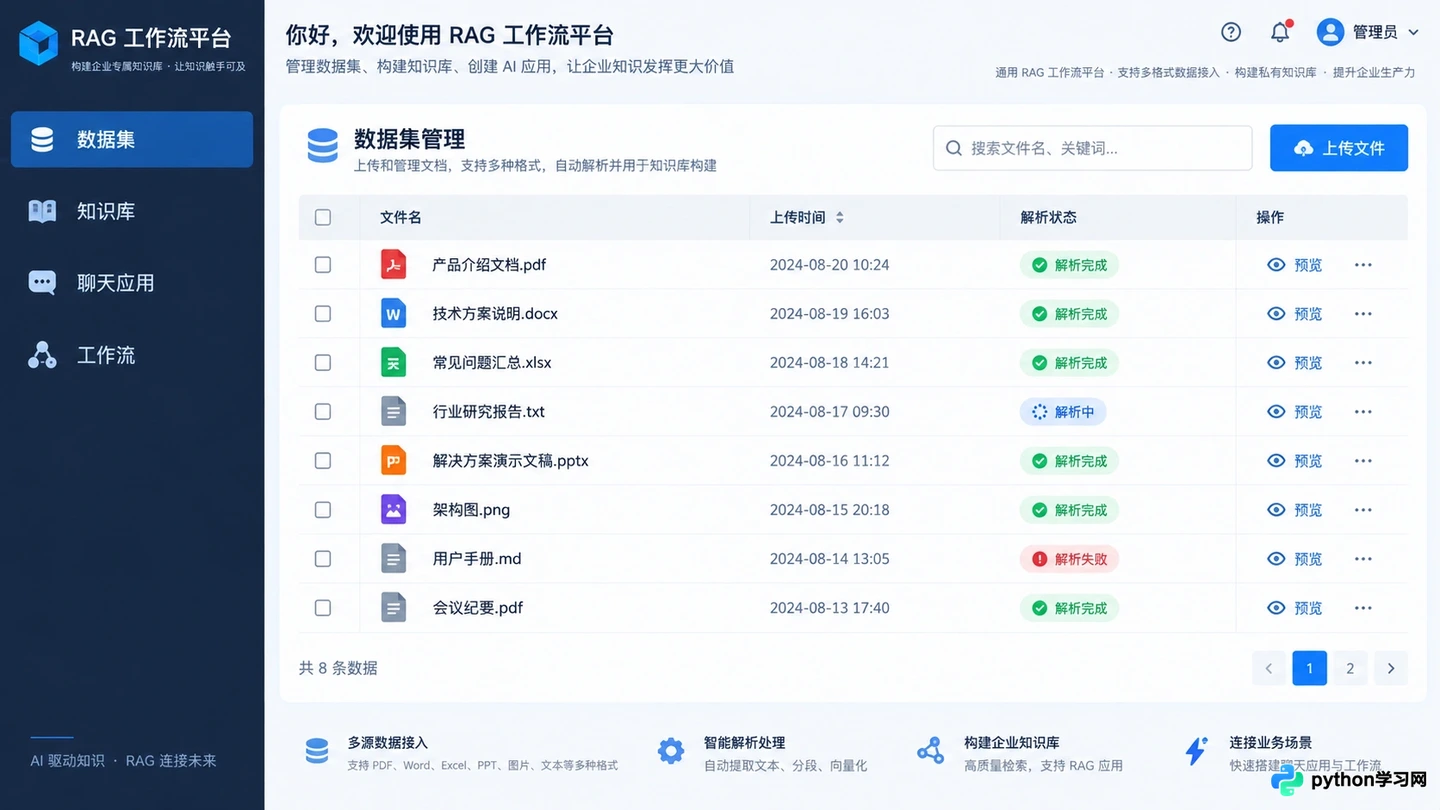Open more actions for 会议纪要.pdf
This screenshot has height=810, width=1440.
click(x=1363, y=608)
